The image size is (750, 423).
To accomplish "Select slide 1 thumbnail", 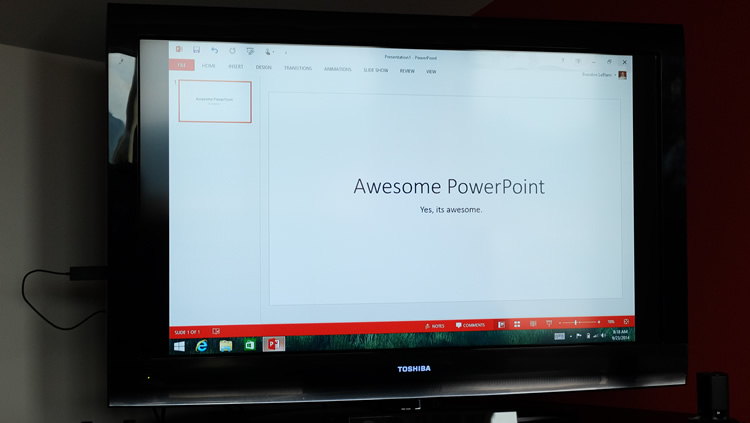I will 215,101.
